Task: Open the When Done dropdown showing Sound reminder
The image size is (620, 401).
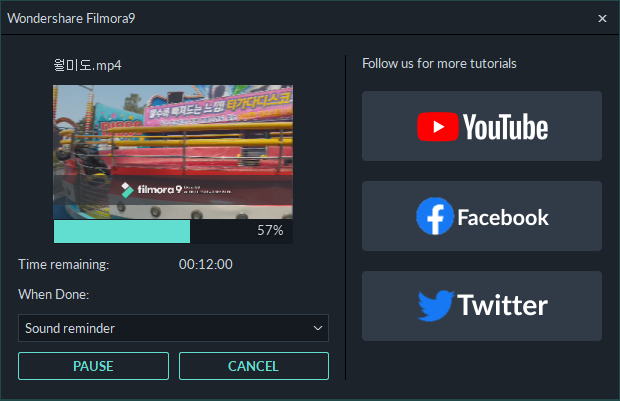Action: point(173,328)
